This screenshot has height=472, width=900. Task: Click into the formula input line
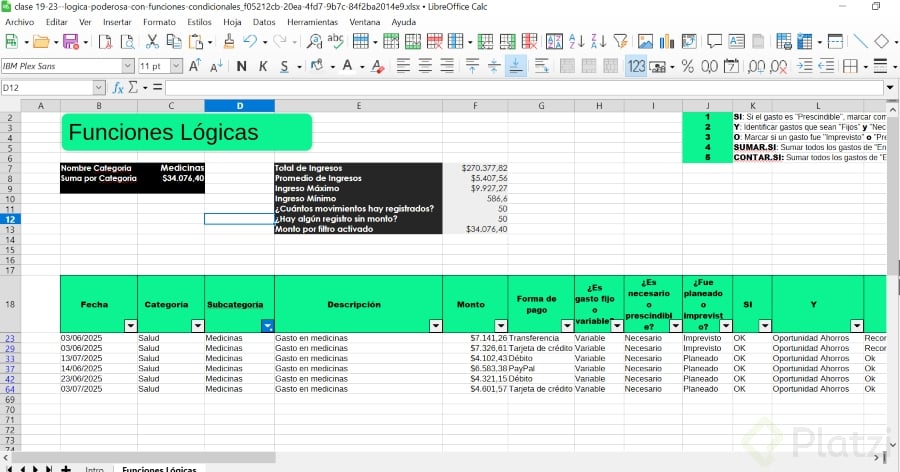(525, 88)
